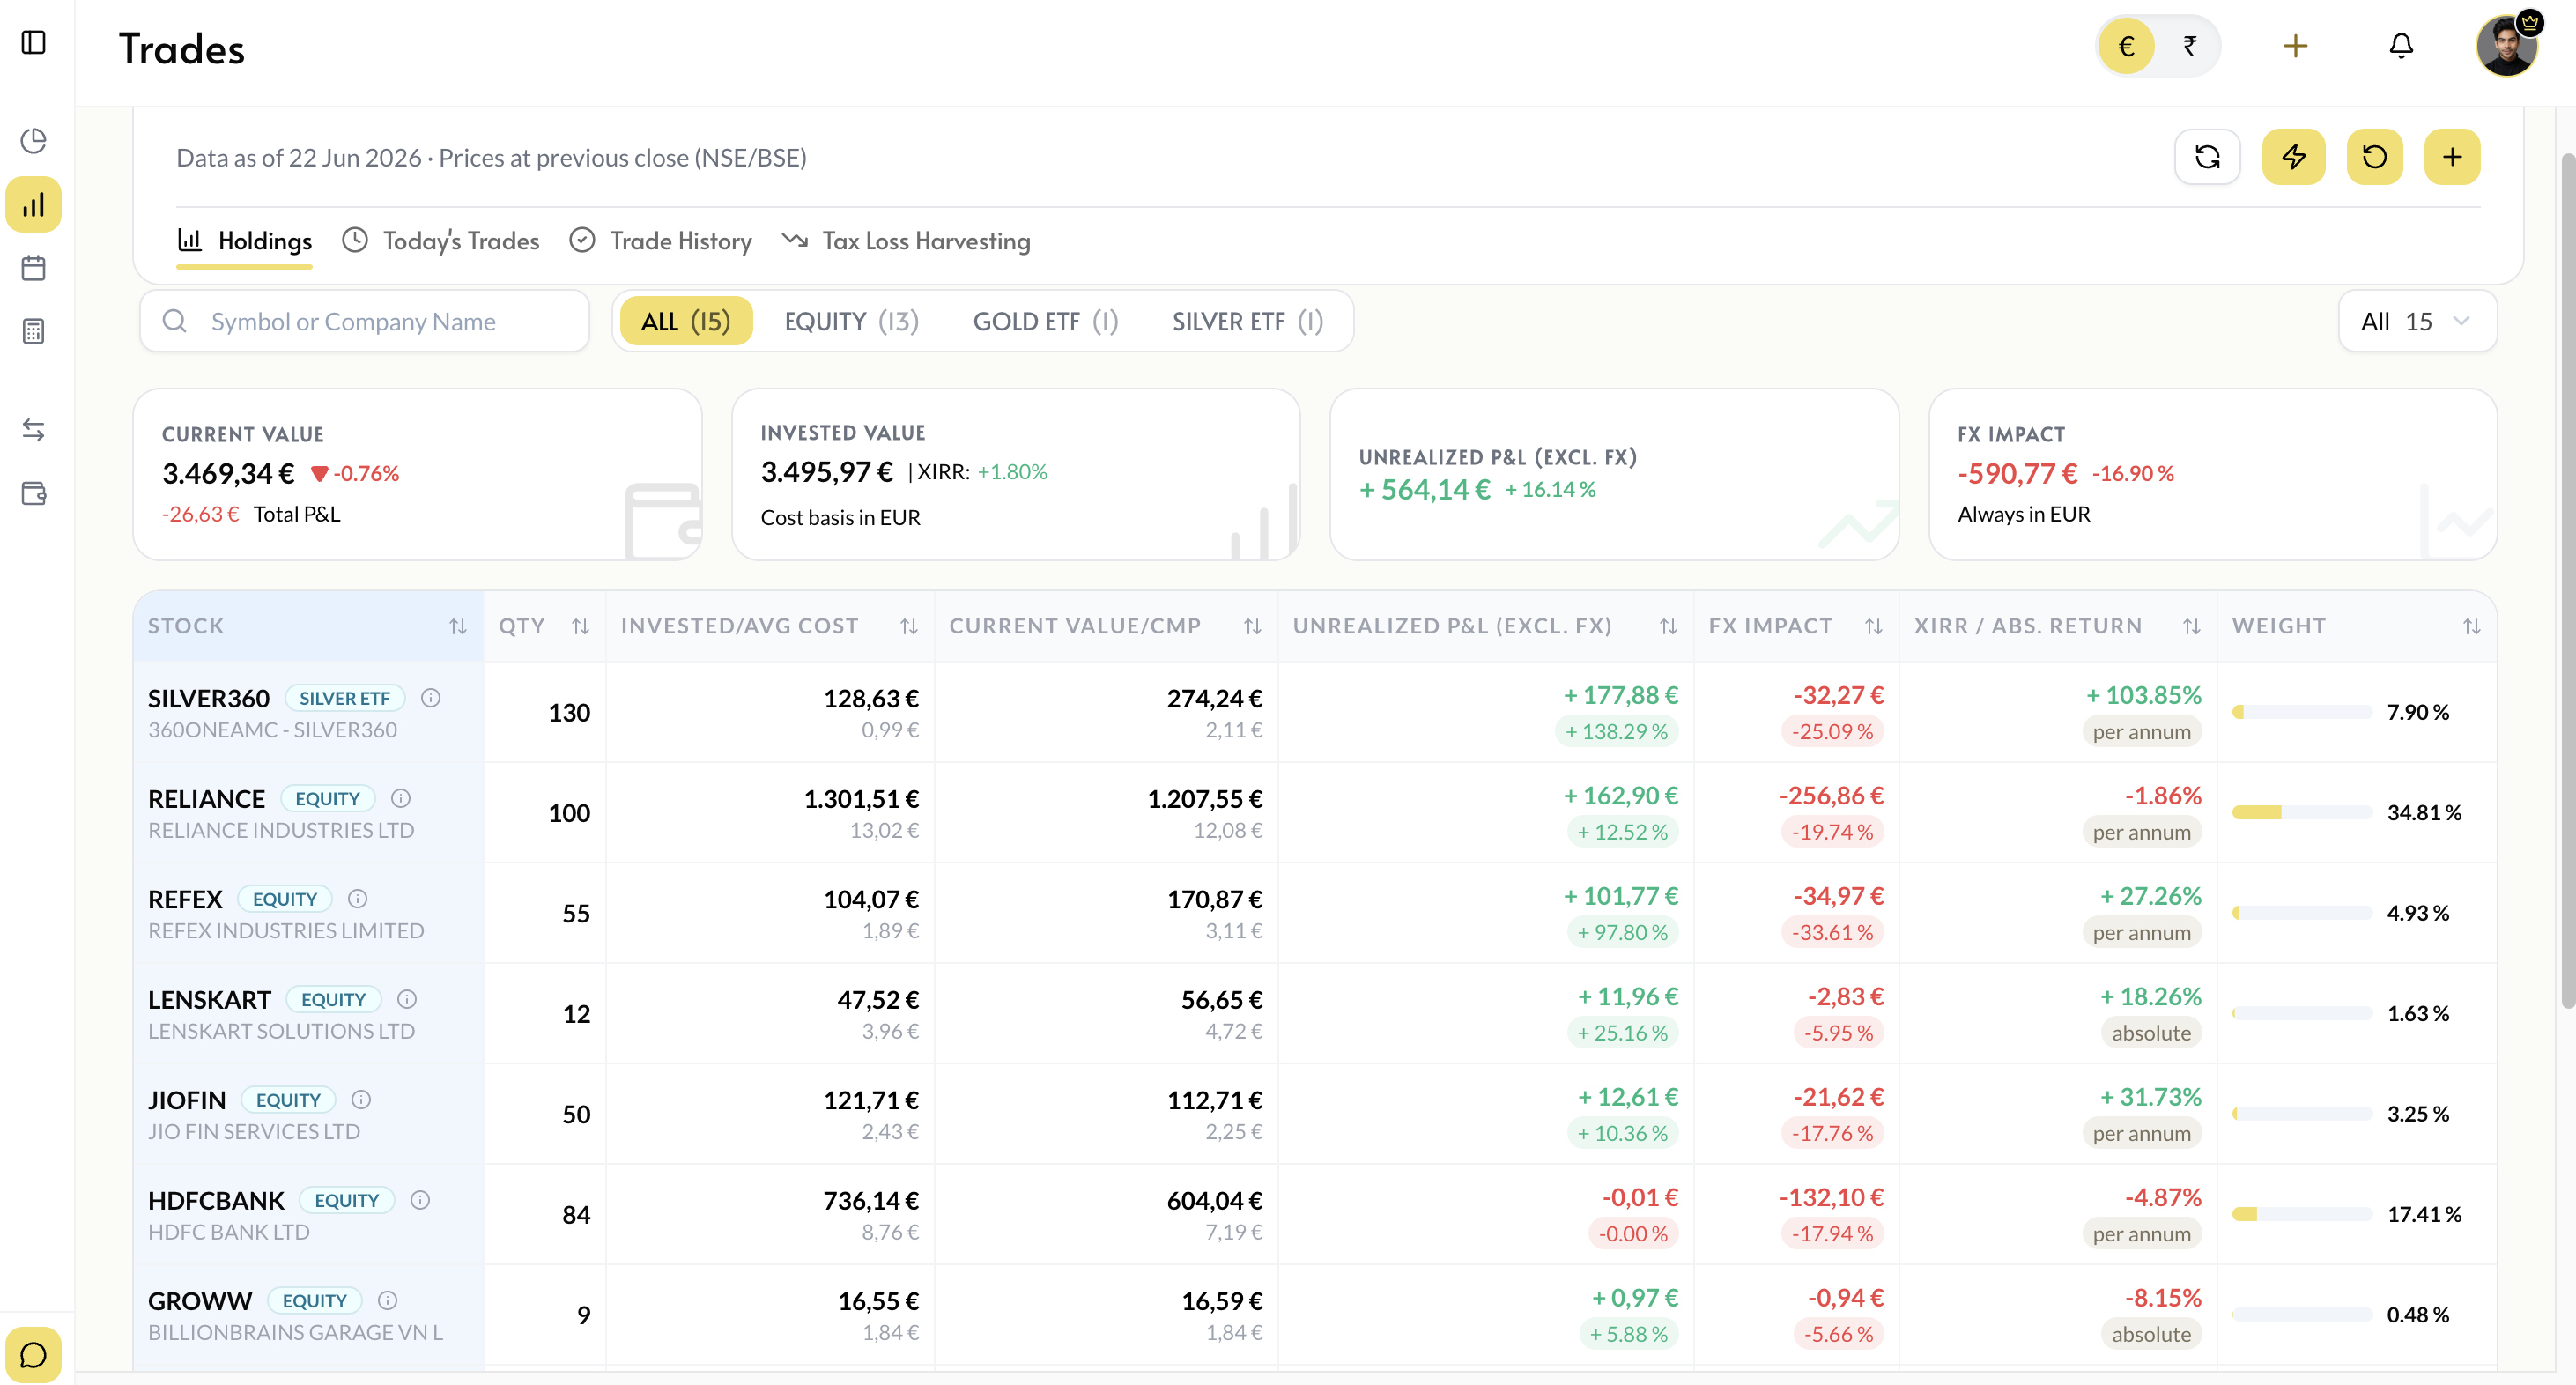Select the Holdings tab
Screen dimensions: 2576x1385
[245, 241]
